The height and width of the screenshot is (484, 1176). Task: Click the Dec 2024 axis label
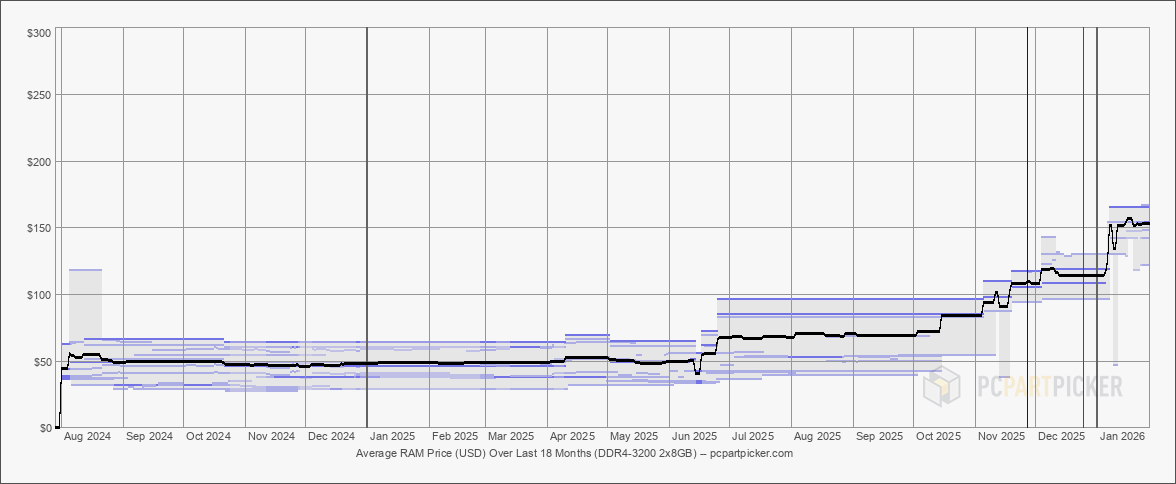pos(331,436)
